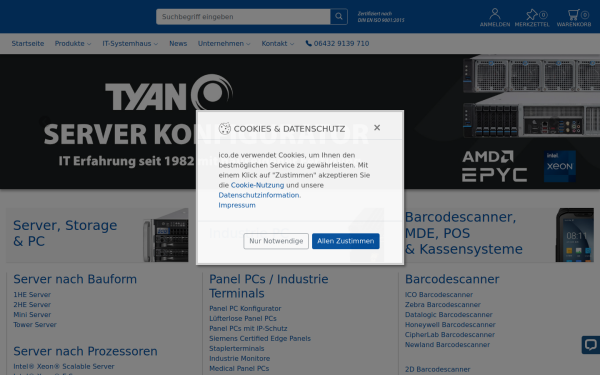
Task: Click the ISO 9001:2015 certification text
Action: coord(381,17)
